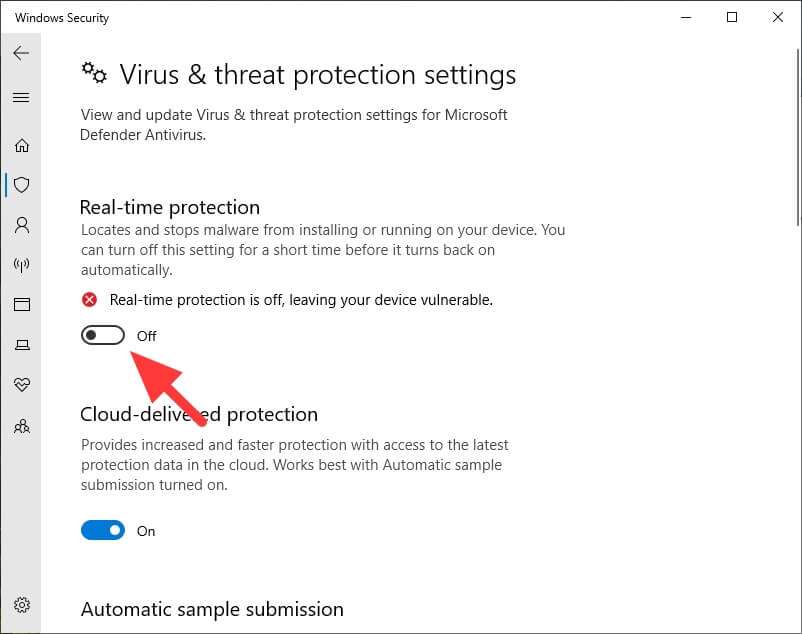
Task: Select the Real-time protection section header
Action: pos(169,207)
